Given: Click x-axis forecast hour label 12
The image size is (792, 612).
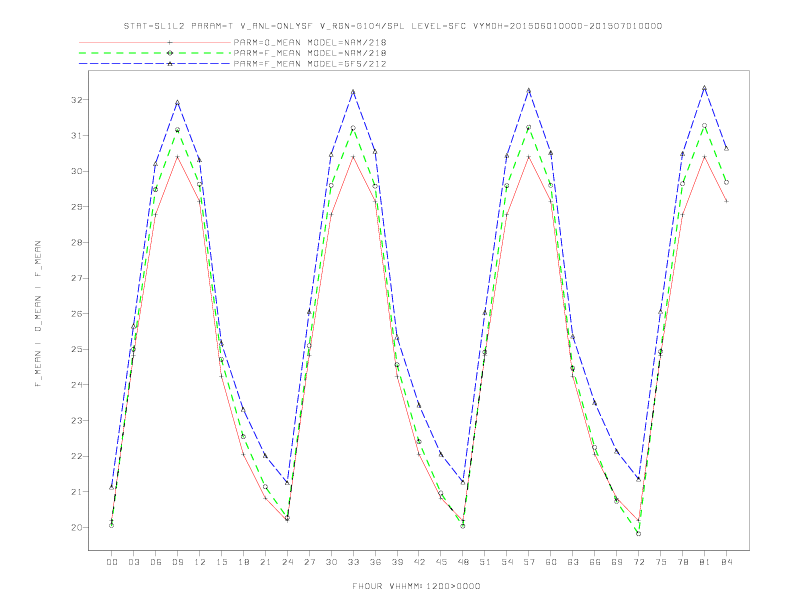Looking at the screenshot, I should (x=200, y=562).
